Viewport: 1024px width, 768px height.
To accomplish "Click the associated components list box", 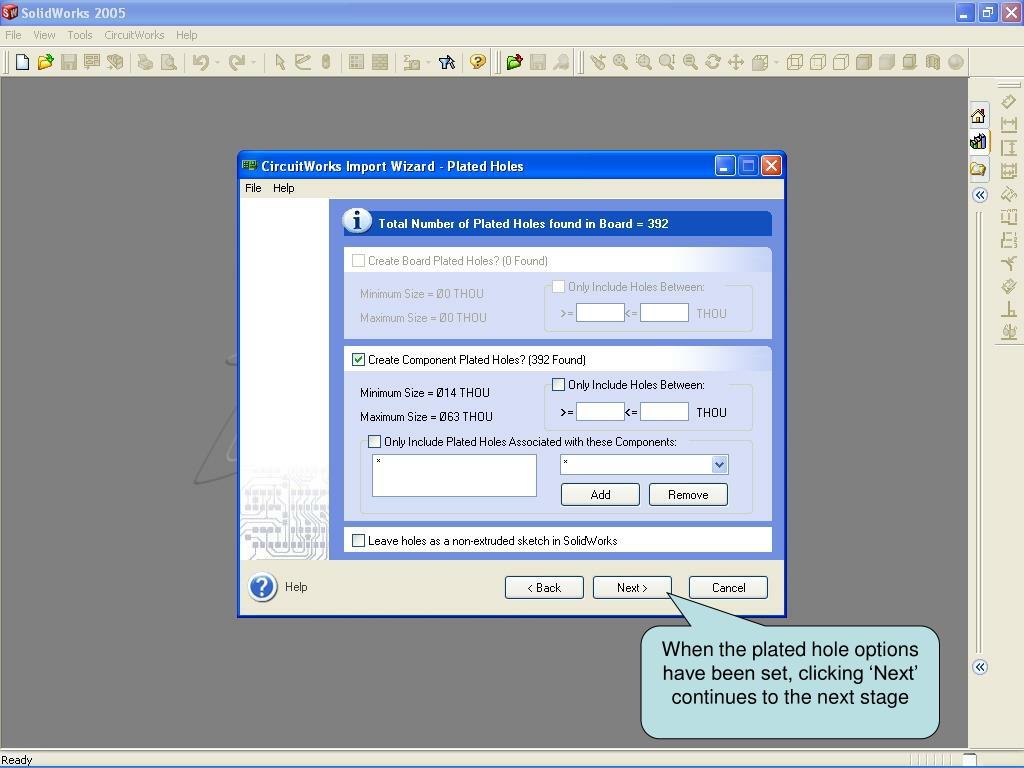I will 454,475.
